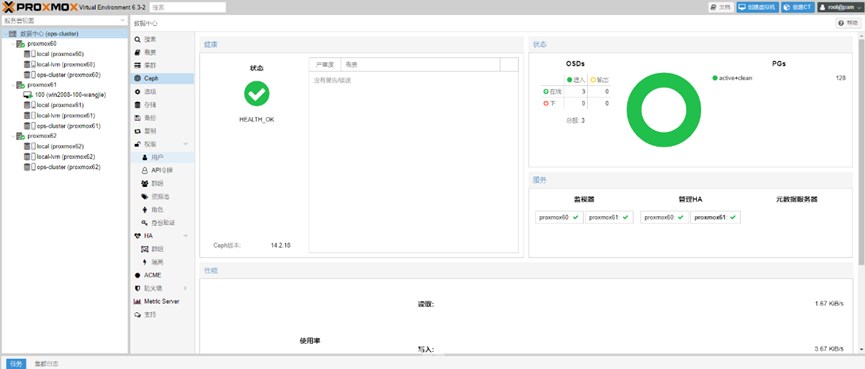This screenshot has width=865, height=369.
Task: Select storage local-lvm (proxmox62)
Action: coord(65,157)
